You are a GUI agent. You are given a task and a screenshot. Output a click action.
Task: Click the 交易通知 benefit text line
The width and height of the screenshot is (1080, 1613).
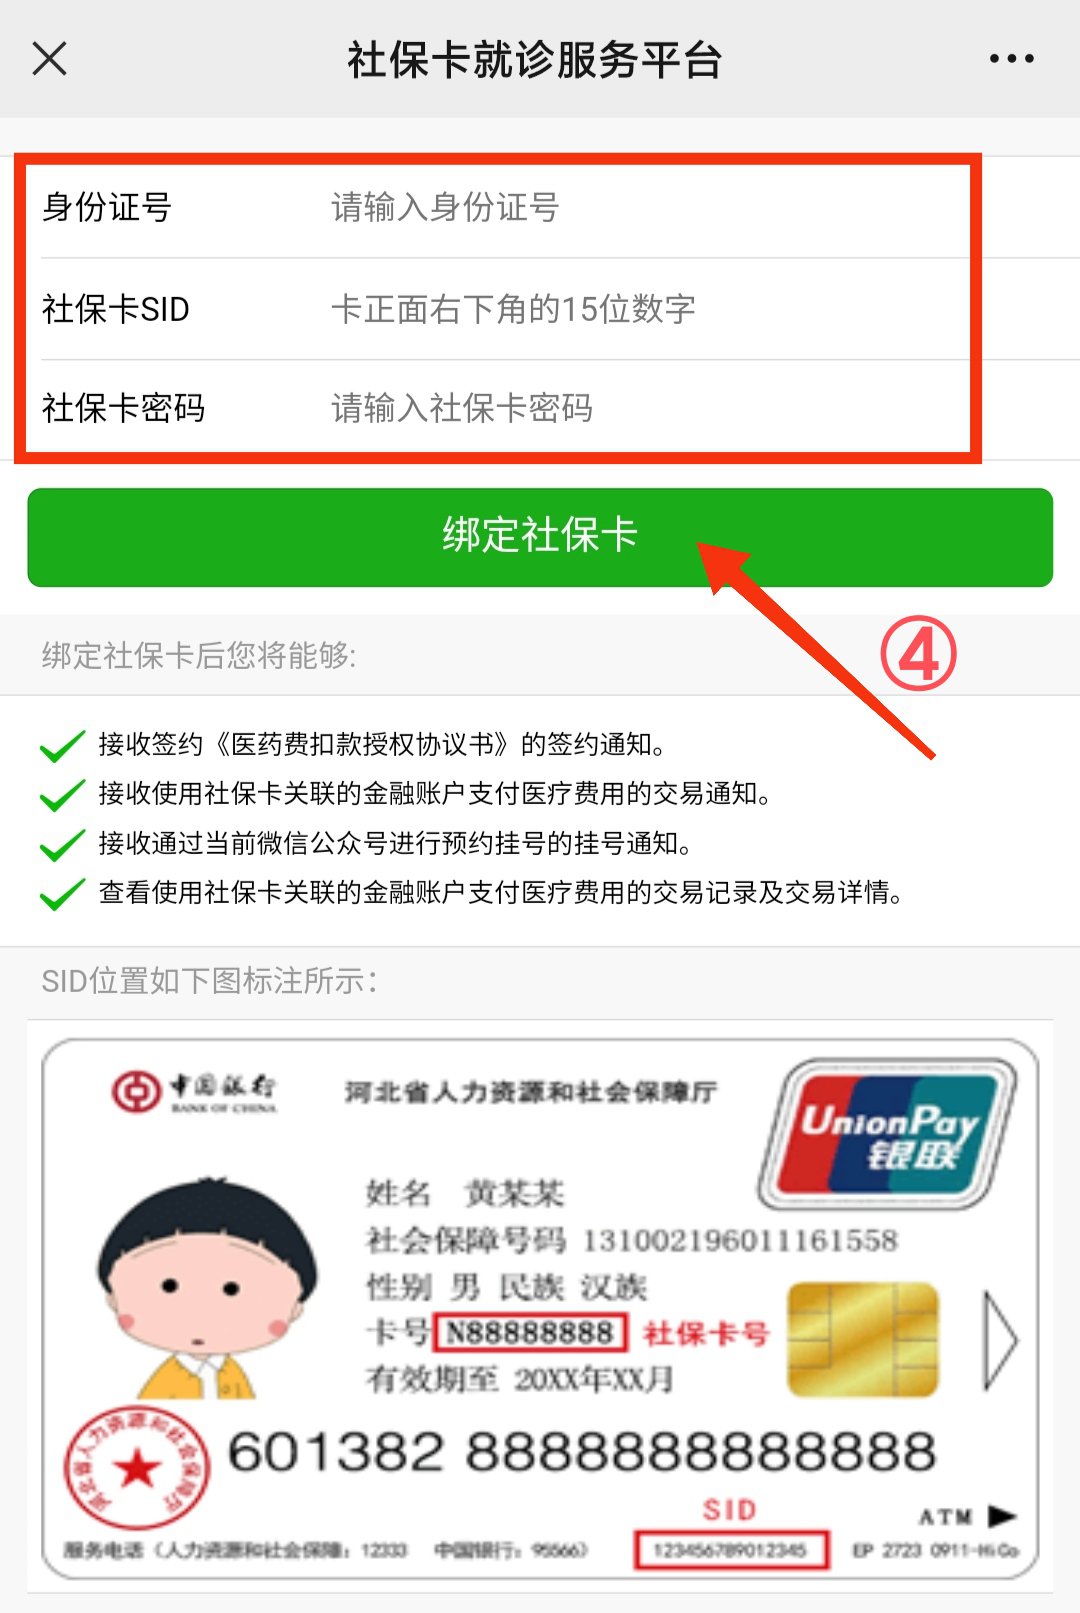pyautogui.click(x=435, y=794)
